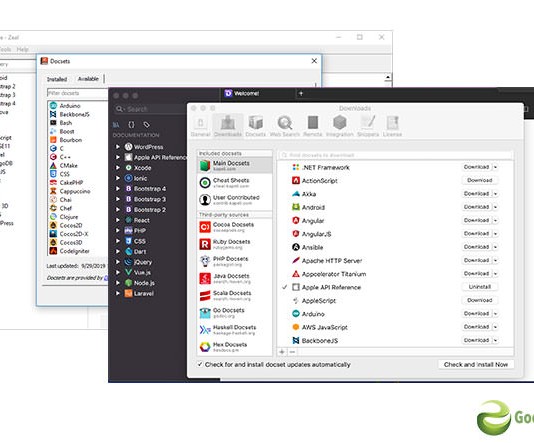Click the plus button below docset sources
This screenshot has height=443, width=534.
282,352
